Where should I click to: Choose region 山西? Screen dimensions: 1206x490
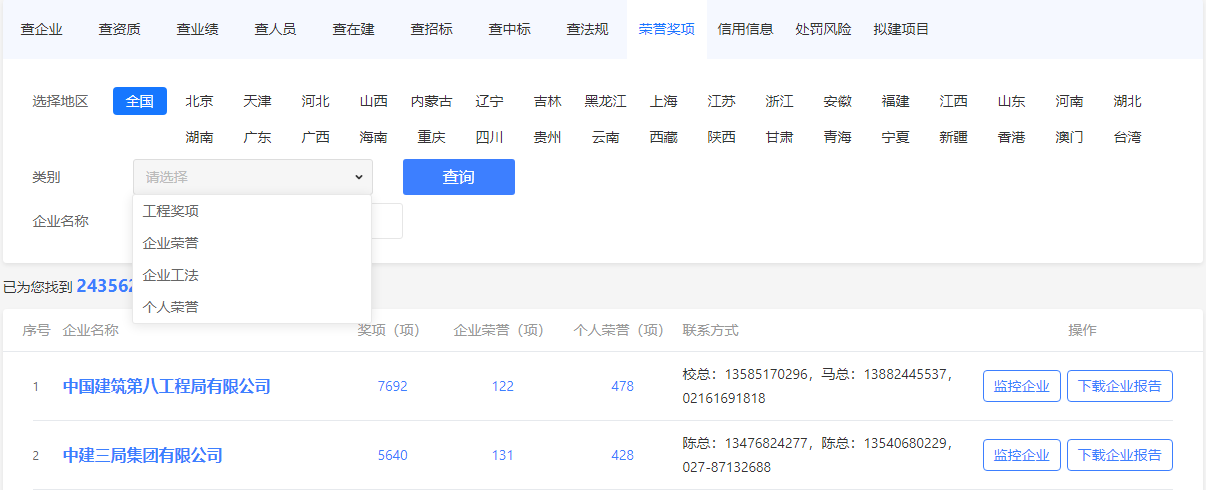click(374, 101)
